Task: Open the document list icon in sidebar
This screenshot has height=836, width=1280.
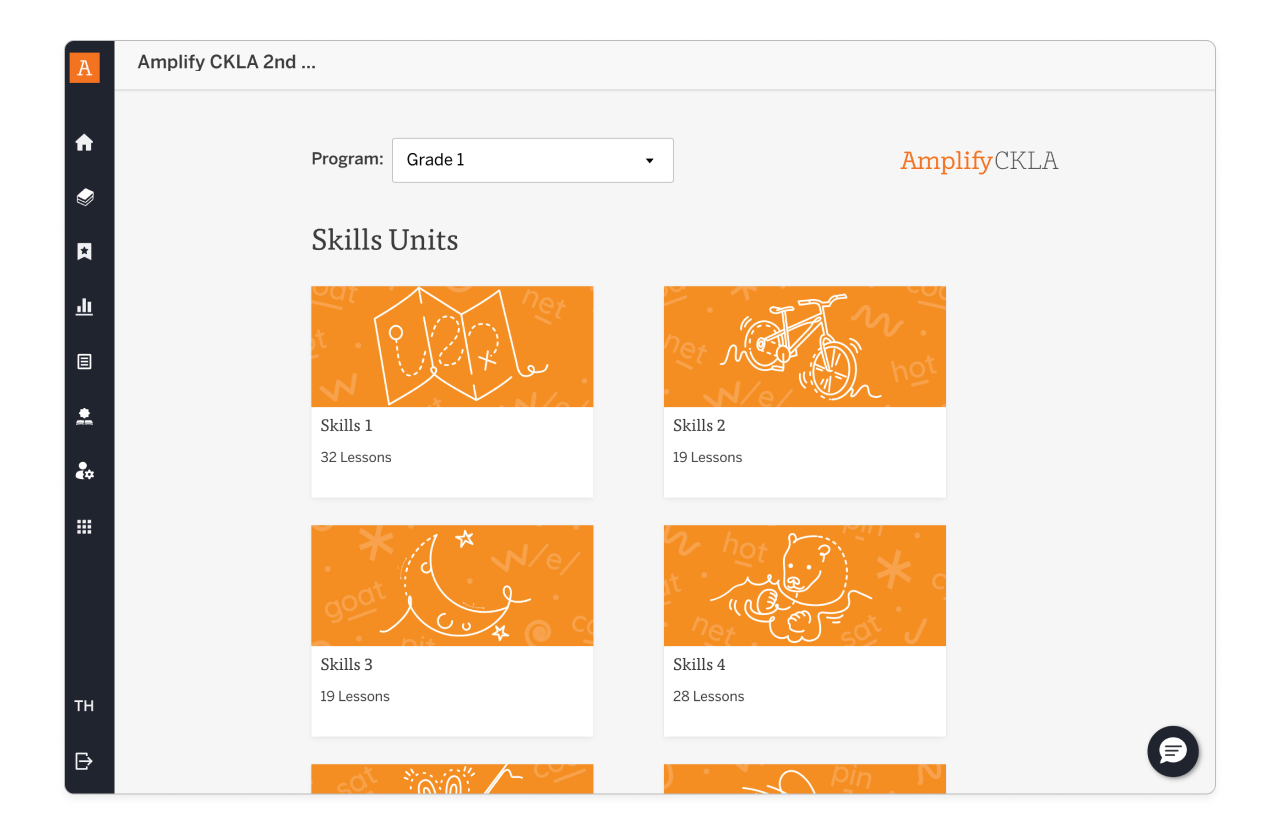Action: 85,361
